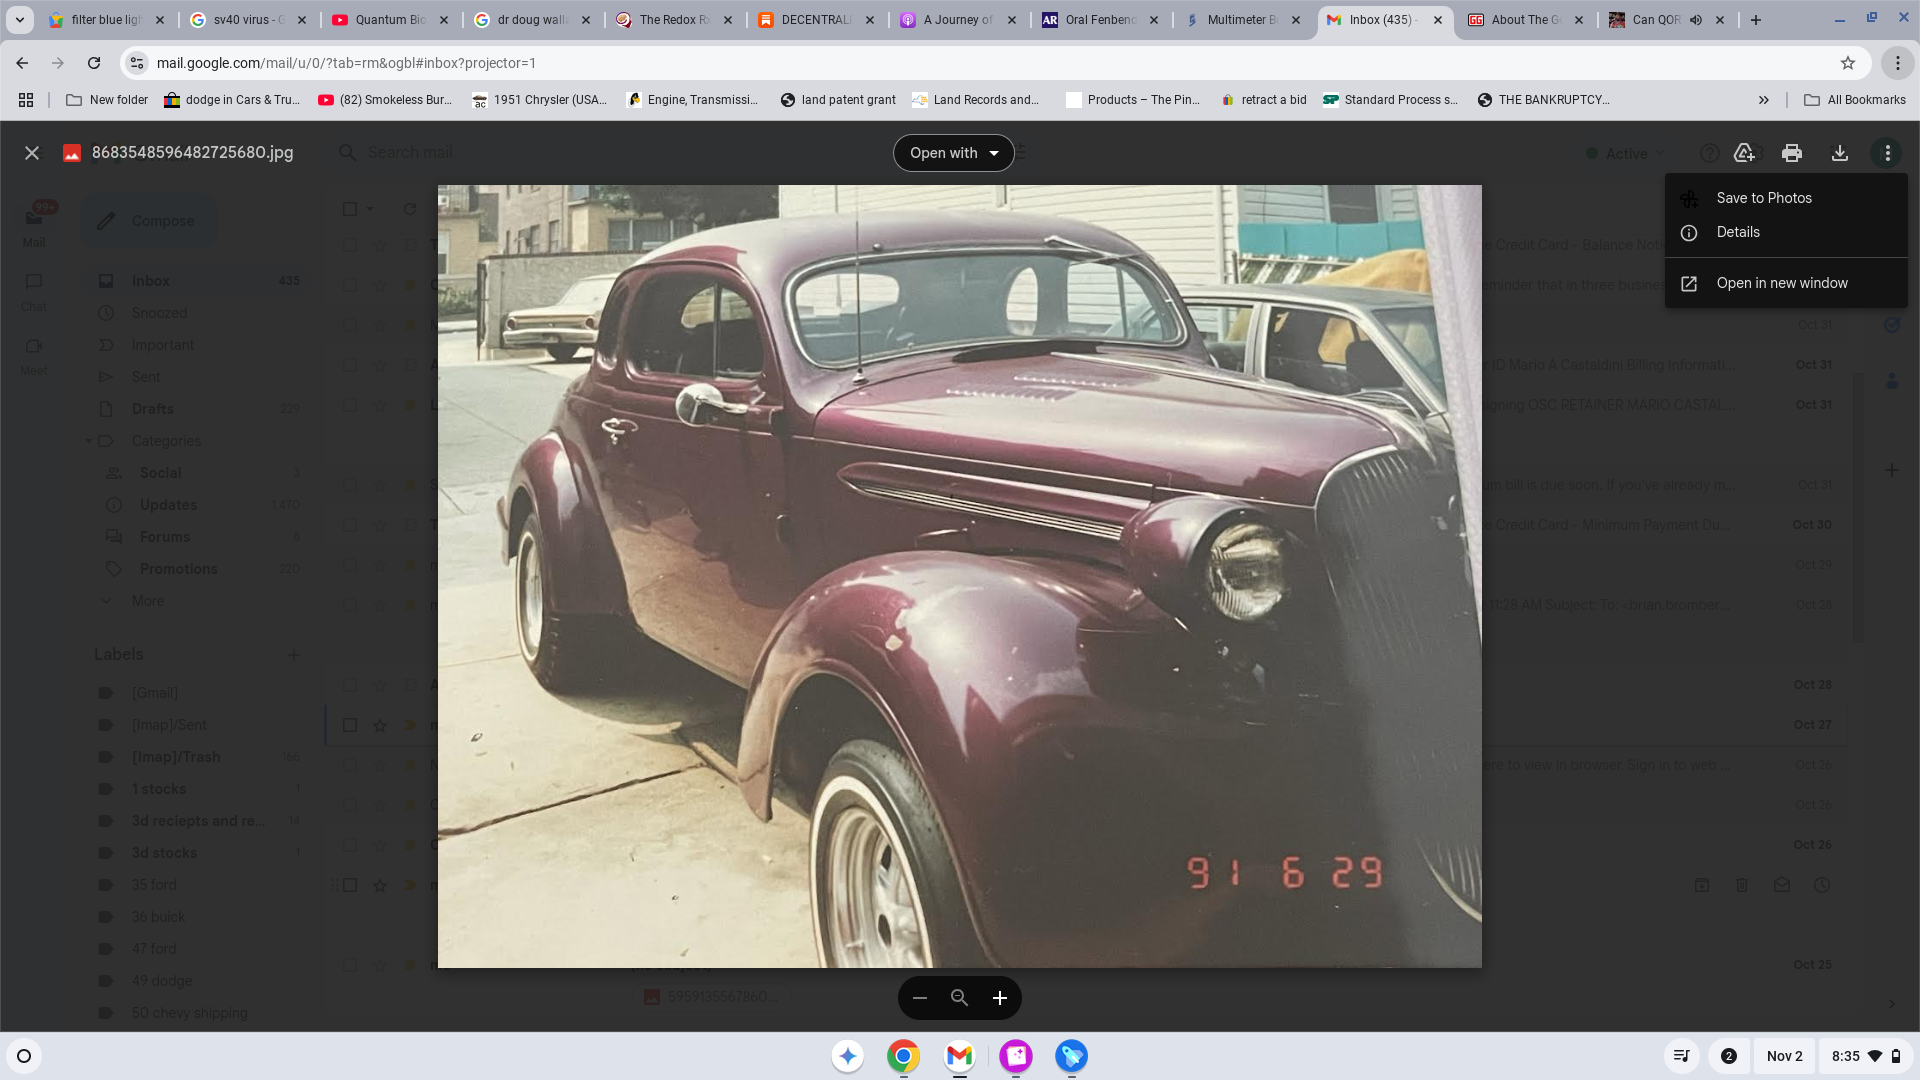
Task: Open the Nov 2 calendar date
Action: 1785,1056
